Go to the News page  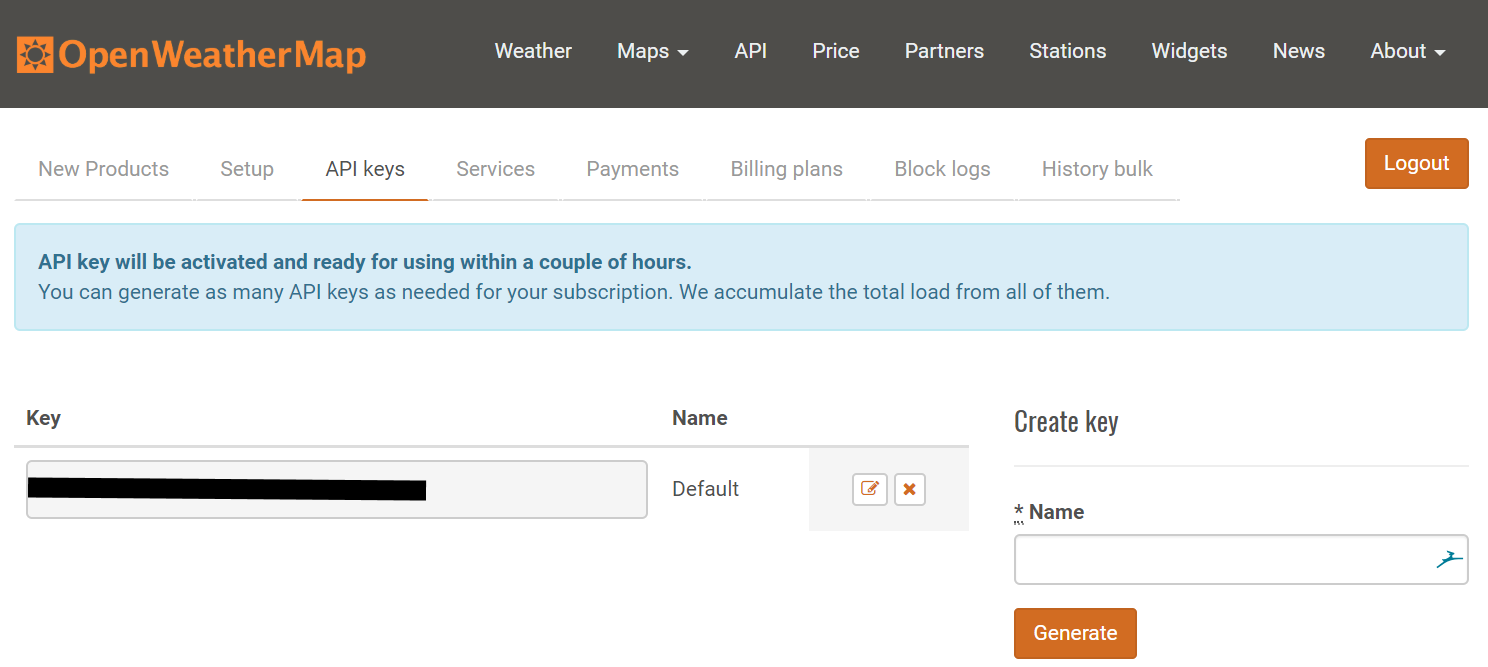tap(1299, 51)
